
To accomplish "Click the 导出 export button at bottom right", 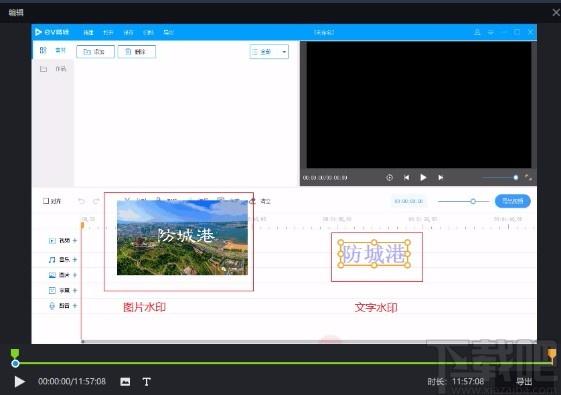I will [524, 381].
